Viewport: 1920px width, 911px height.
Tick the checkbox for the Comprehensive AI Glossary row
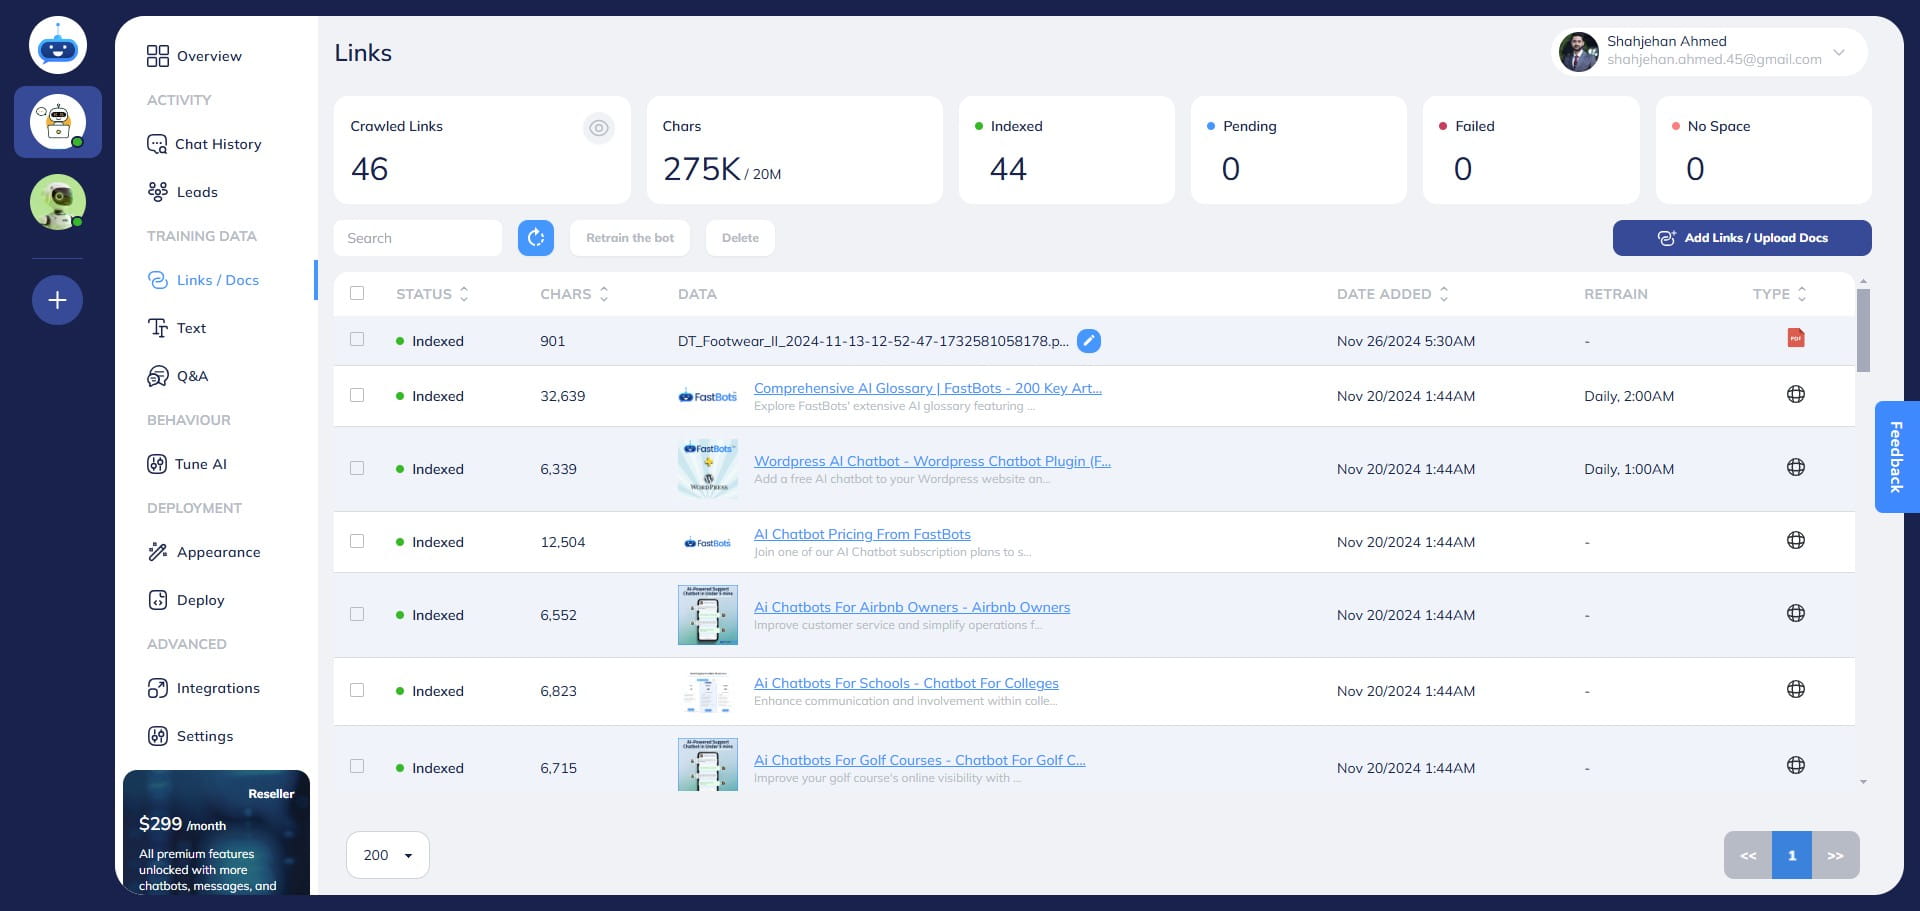point(357,395)
